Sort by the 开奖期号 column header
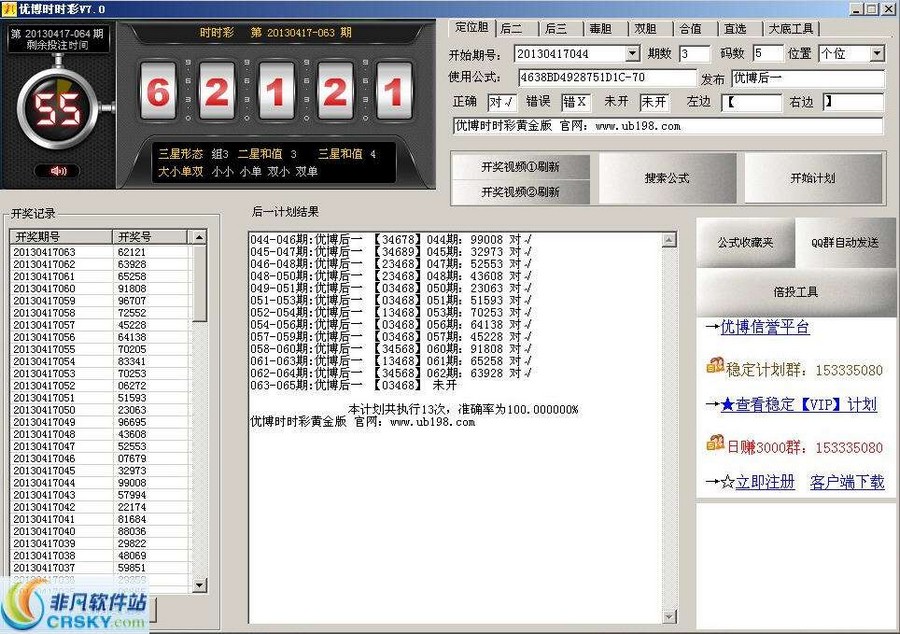This screenshot has width=900, height=634. click(61, 237)
